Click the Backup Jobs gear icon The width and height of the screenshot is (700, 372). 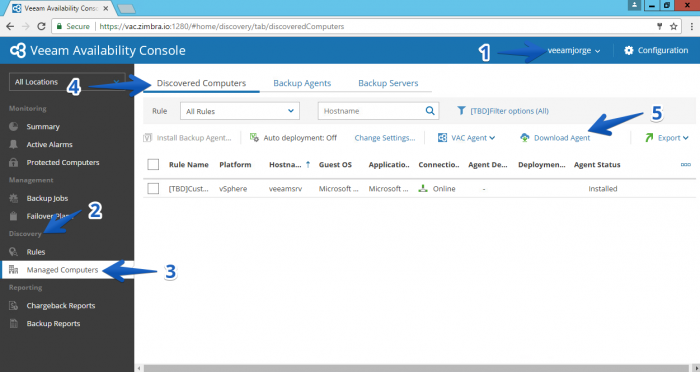[14, 198]
